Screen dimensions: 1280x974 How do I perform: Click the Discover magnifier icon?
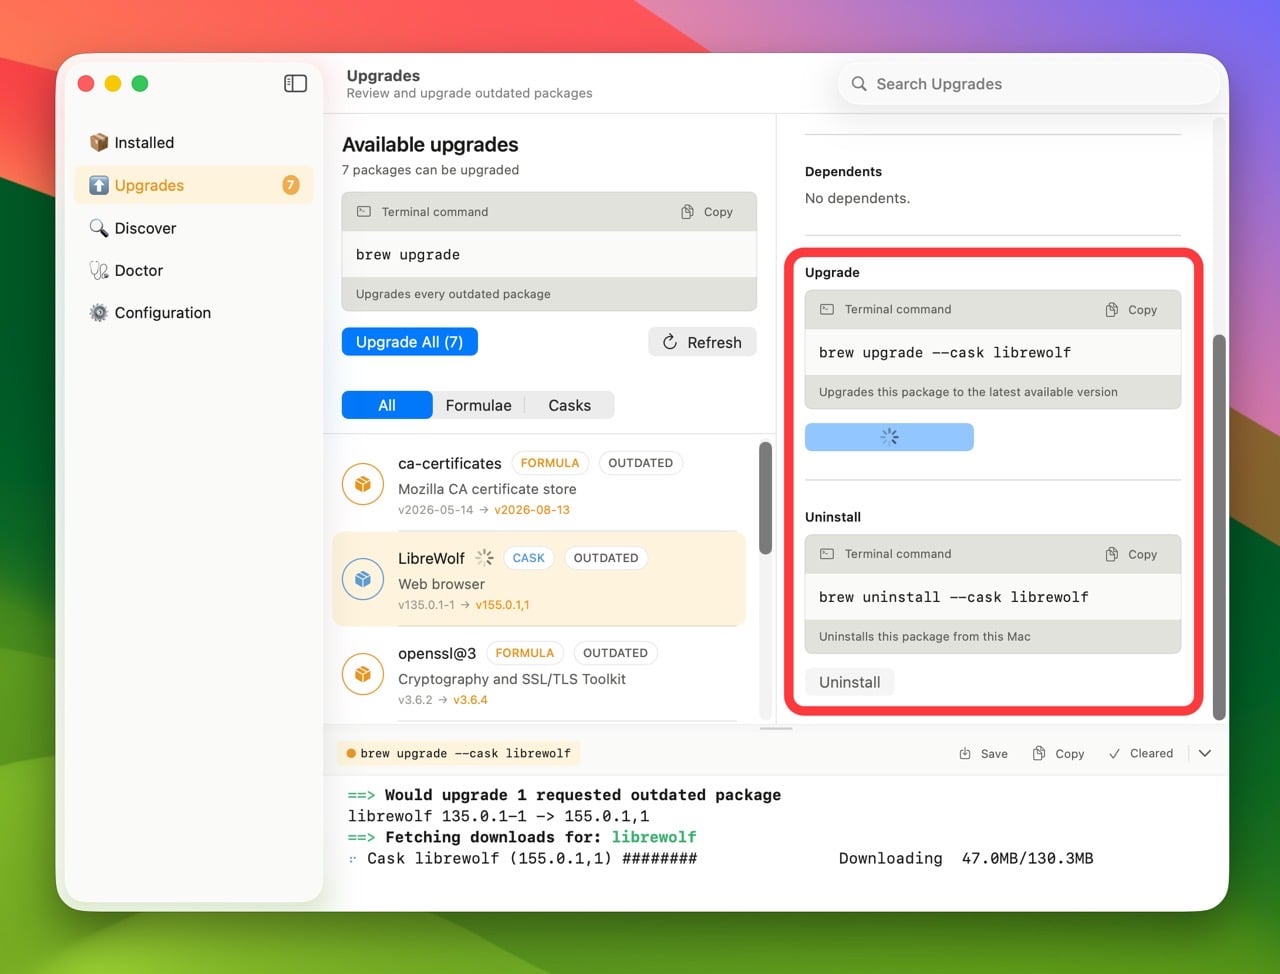tap(98, 228)
